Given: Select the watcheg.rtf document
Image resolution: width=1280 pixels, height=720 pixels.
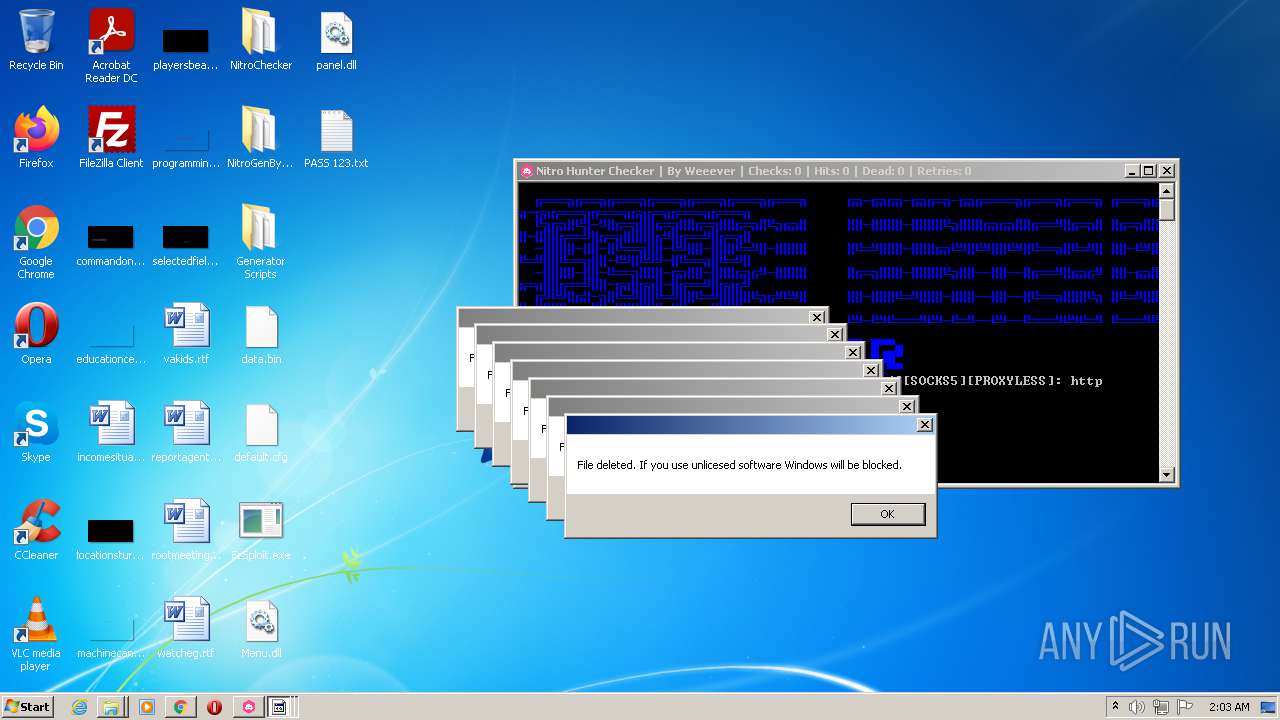Looking at the screenshot, I should point(186,629).
